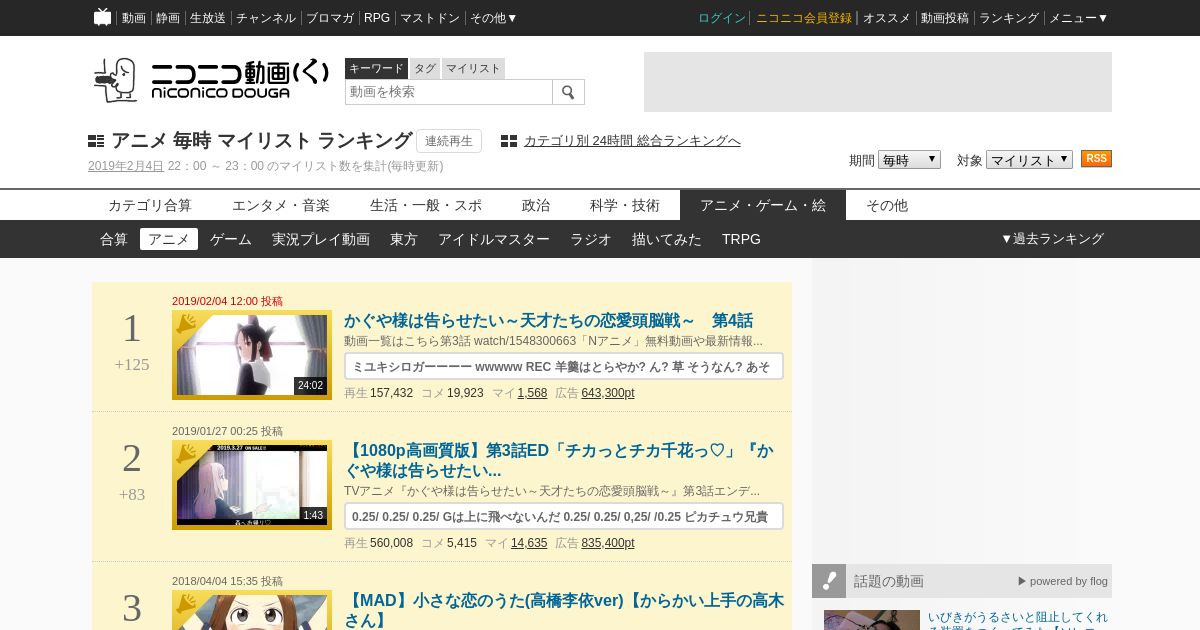Open the 生活・一般・スポ category tab
Viewport: 1200px width, 630px height.
click(x=426, y=205)
